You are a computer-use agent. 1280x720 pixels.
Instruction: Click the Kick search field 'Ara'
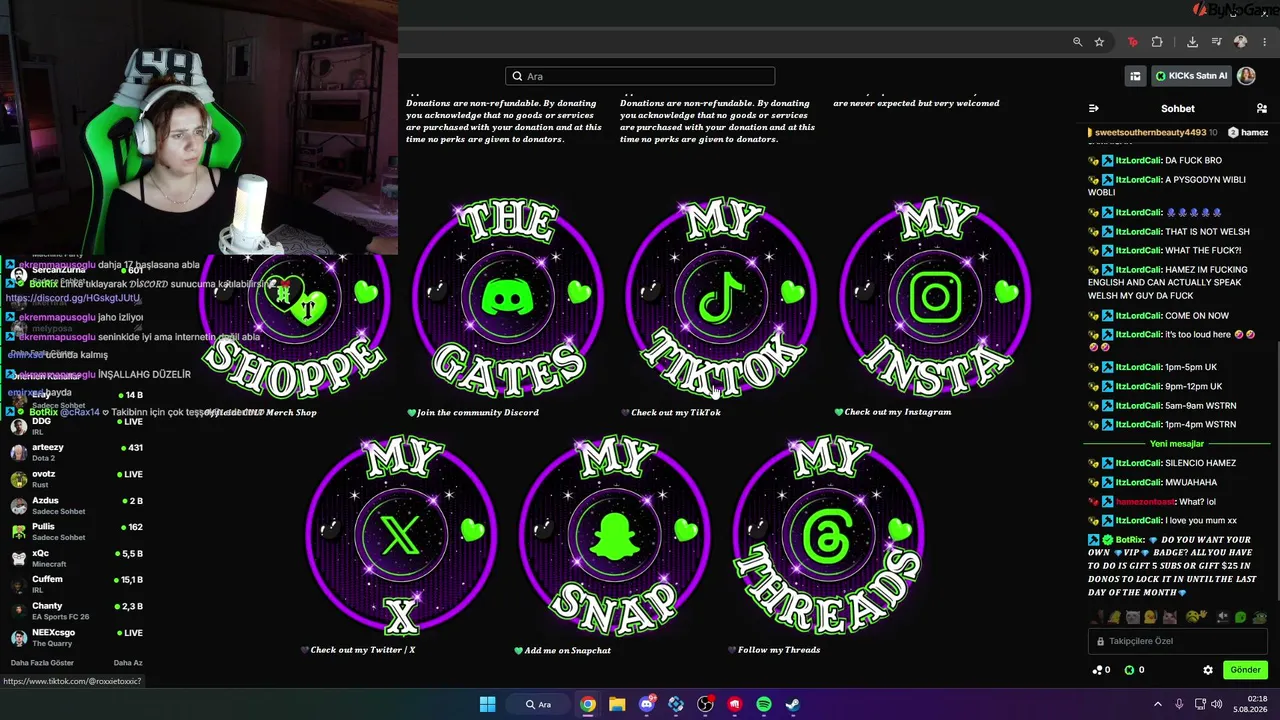tap(640, 76)
